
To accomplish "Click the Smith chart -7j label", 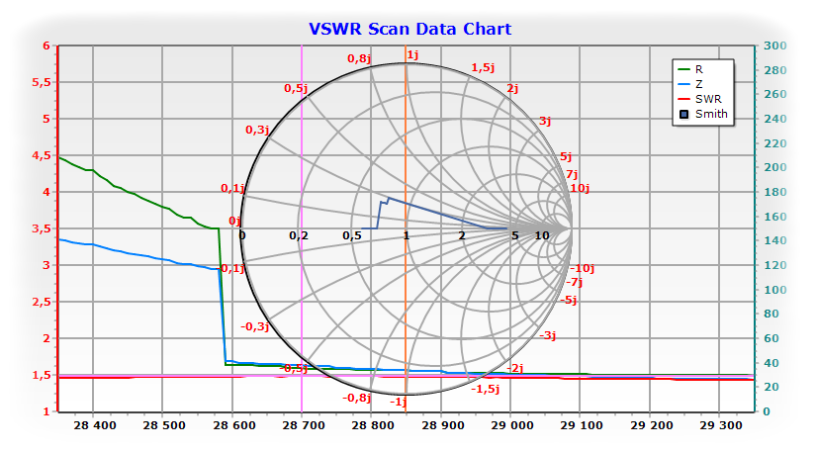I will click(574, 282).
